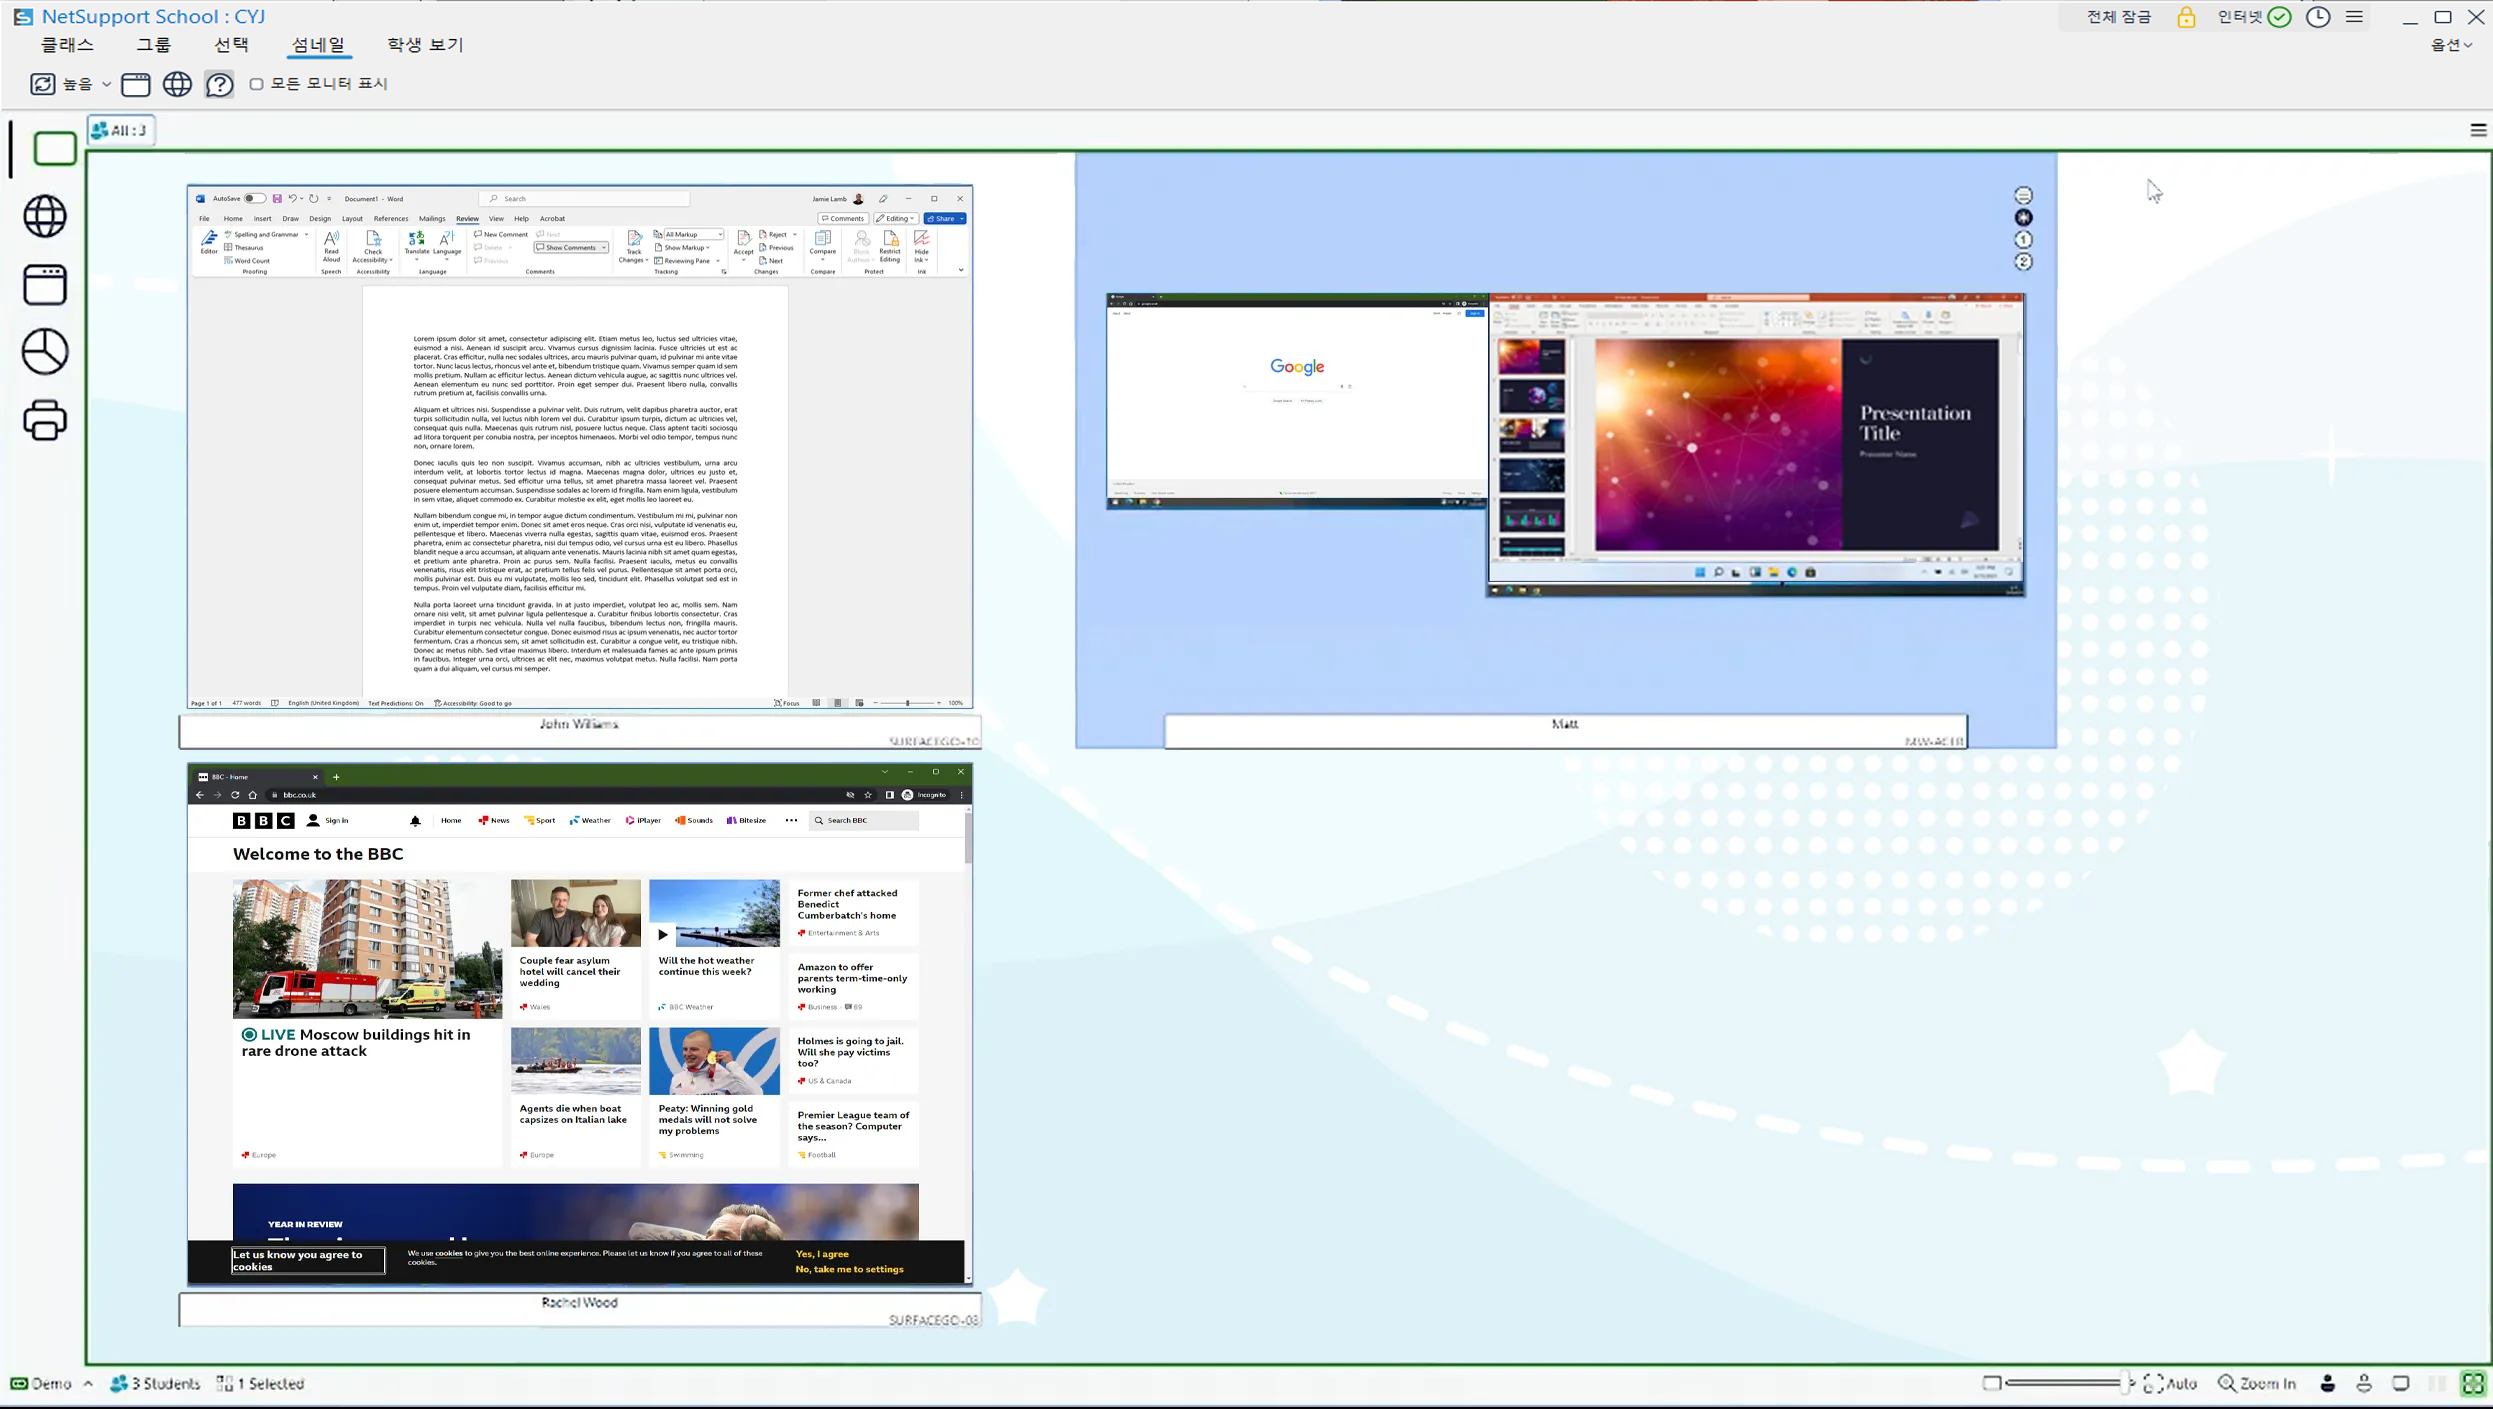Toggle the 전체 잠금 padlock

(2186, 17)
